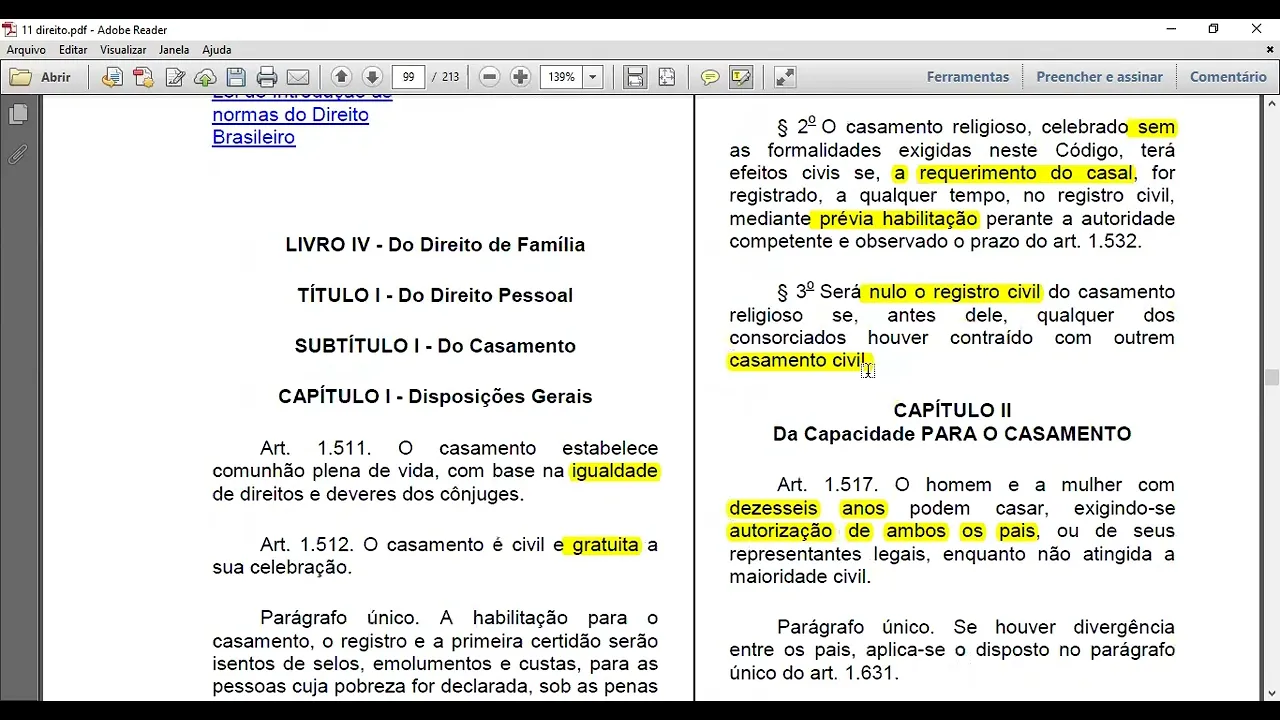This screenshot has width=1280, height=720.
Task: Click highlighted word 'gratuita'
Action: [x=605, y=545]
